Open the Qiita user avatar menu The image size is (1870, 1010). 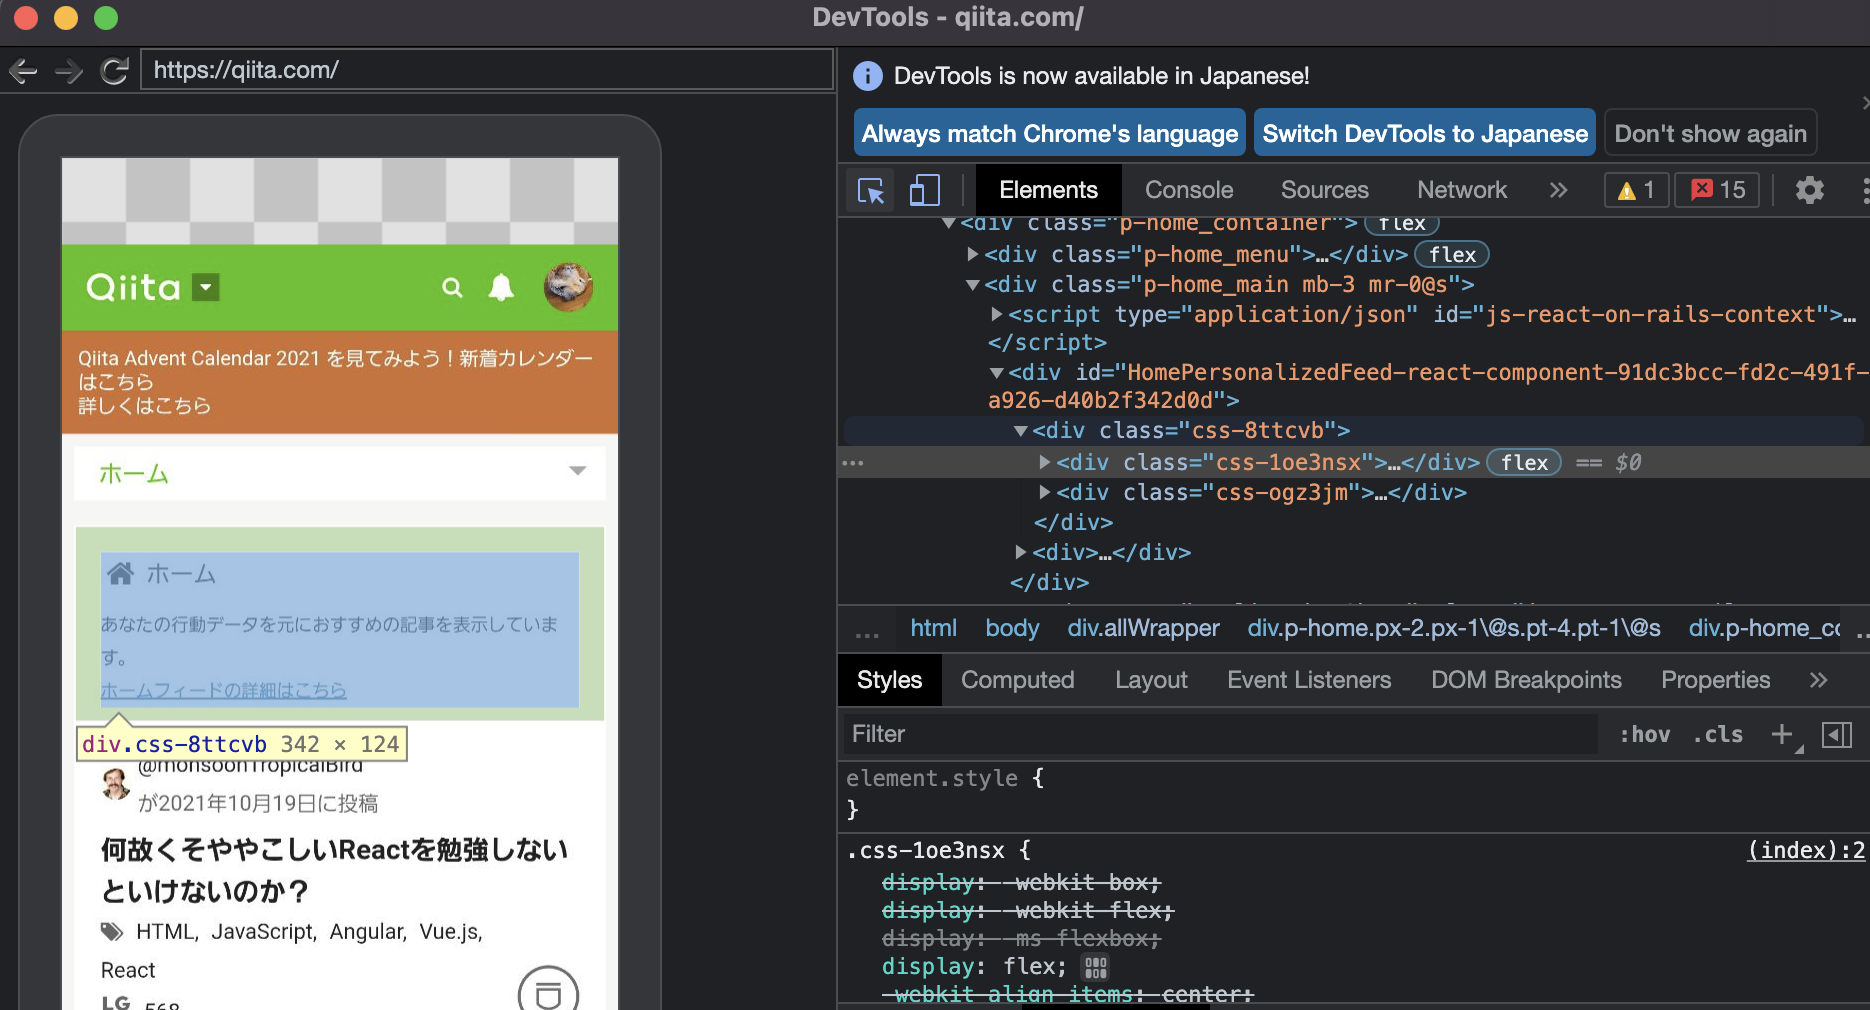(x=568, y=287)
